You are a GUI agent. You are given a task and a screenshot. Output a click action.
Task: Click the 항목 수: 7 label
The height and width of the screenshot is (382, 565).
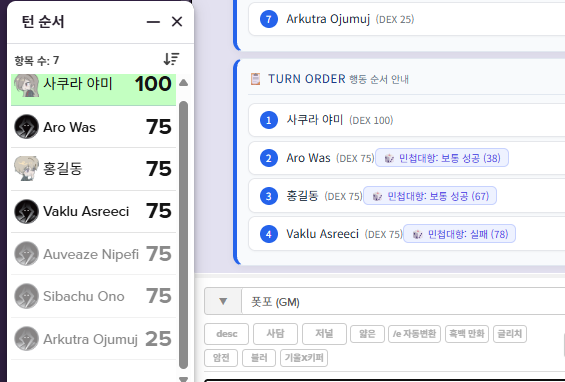pyautogui.click(x=37, y=60)
